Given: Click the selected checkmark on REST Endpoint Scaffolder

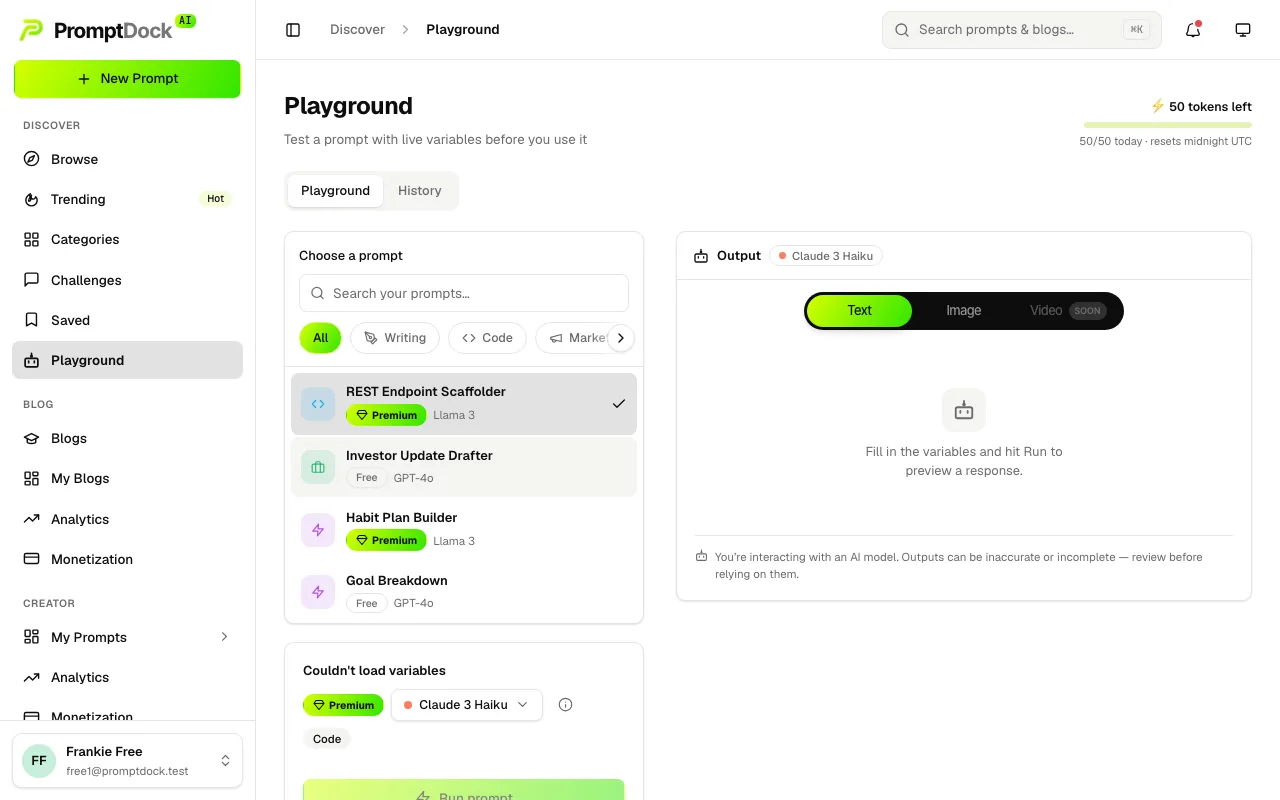Looking at the screenshot, I should click(619, 404).
